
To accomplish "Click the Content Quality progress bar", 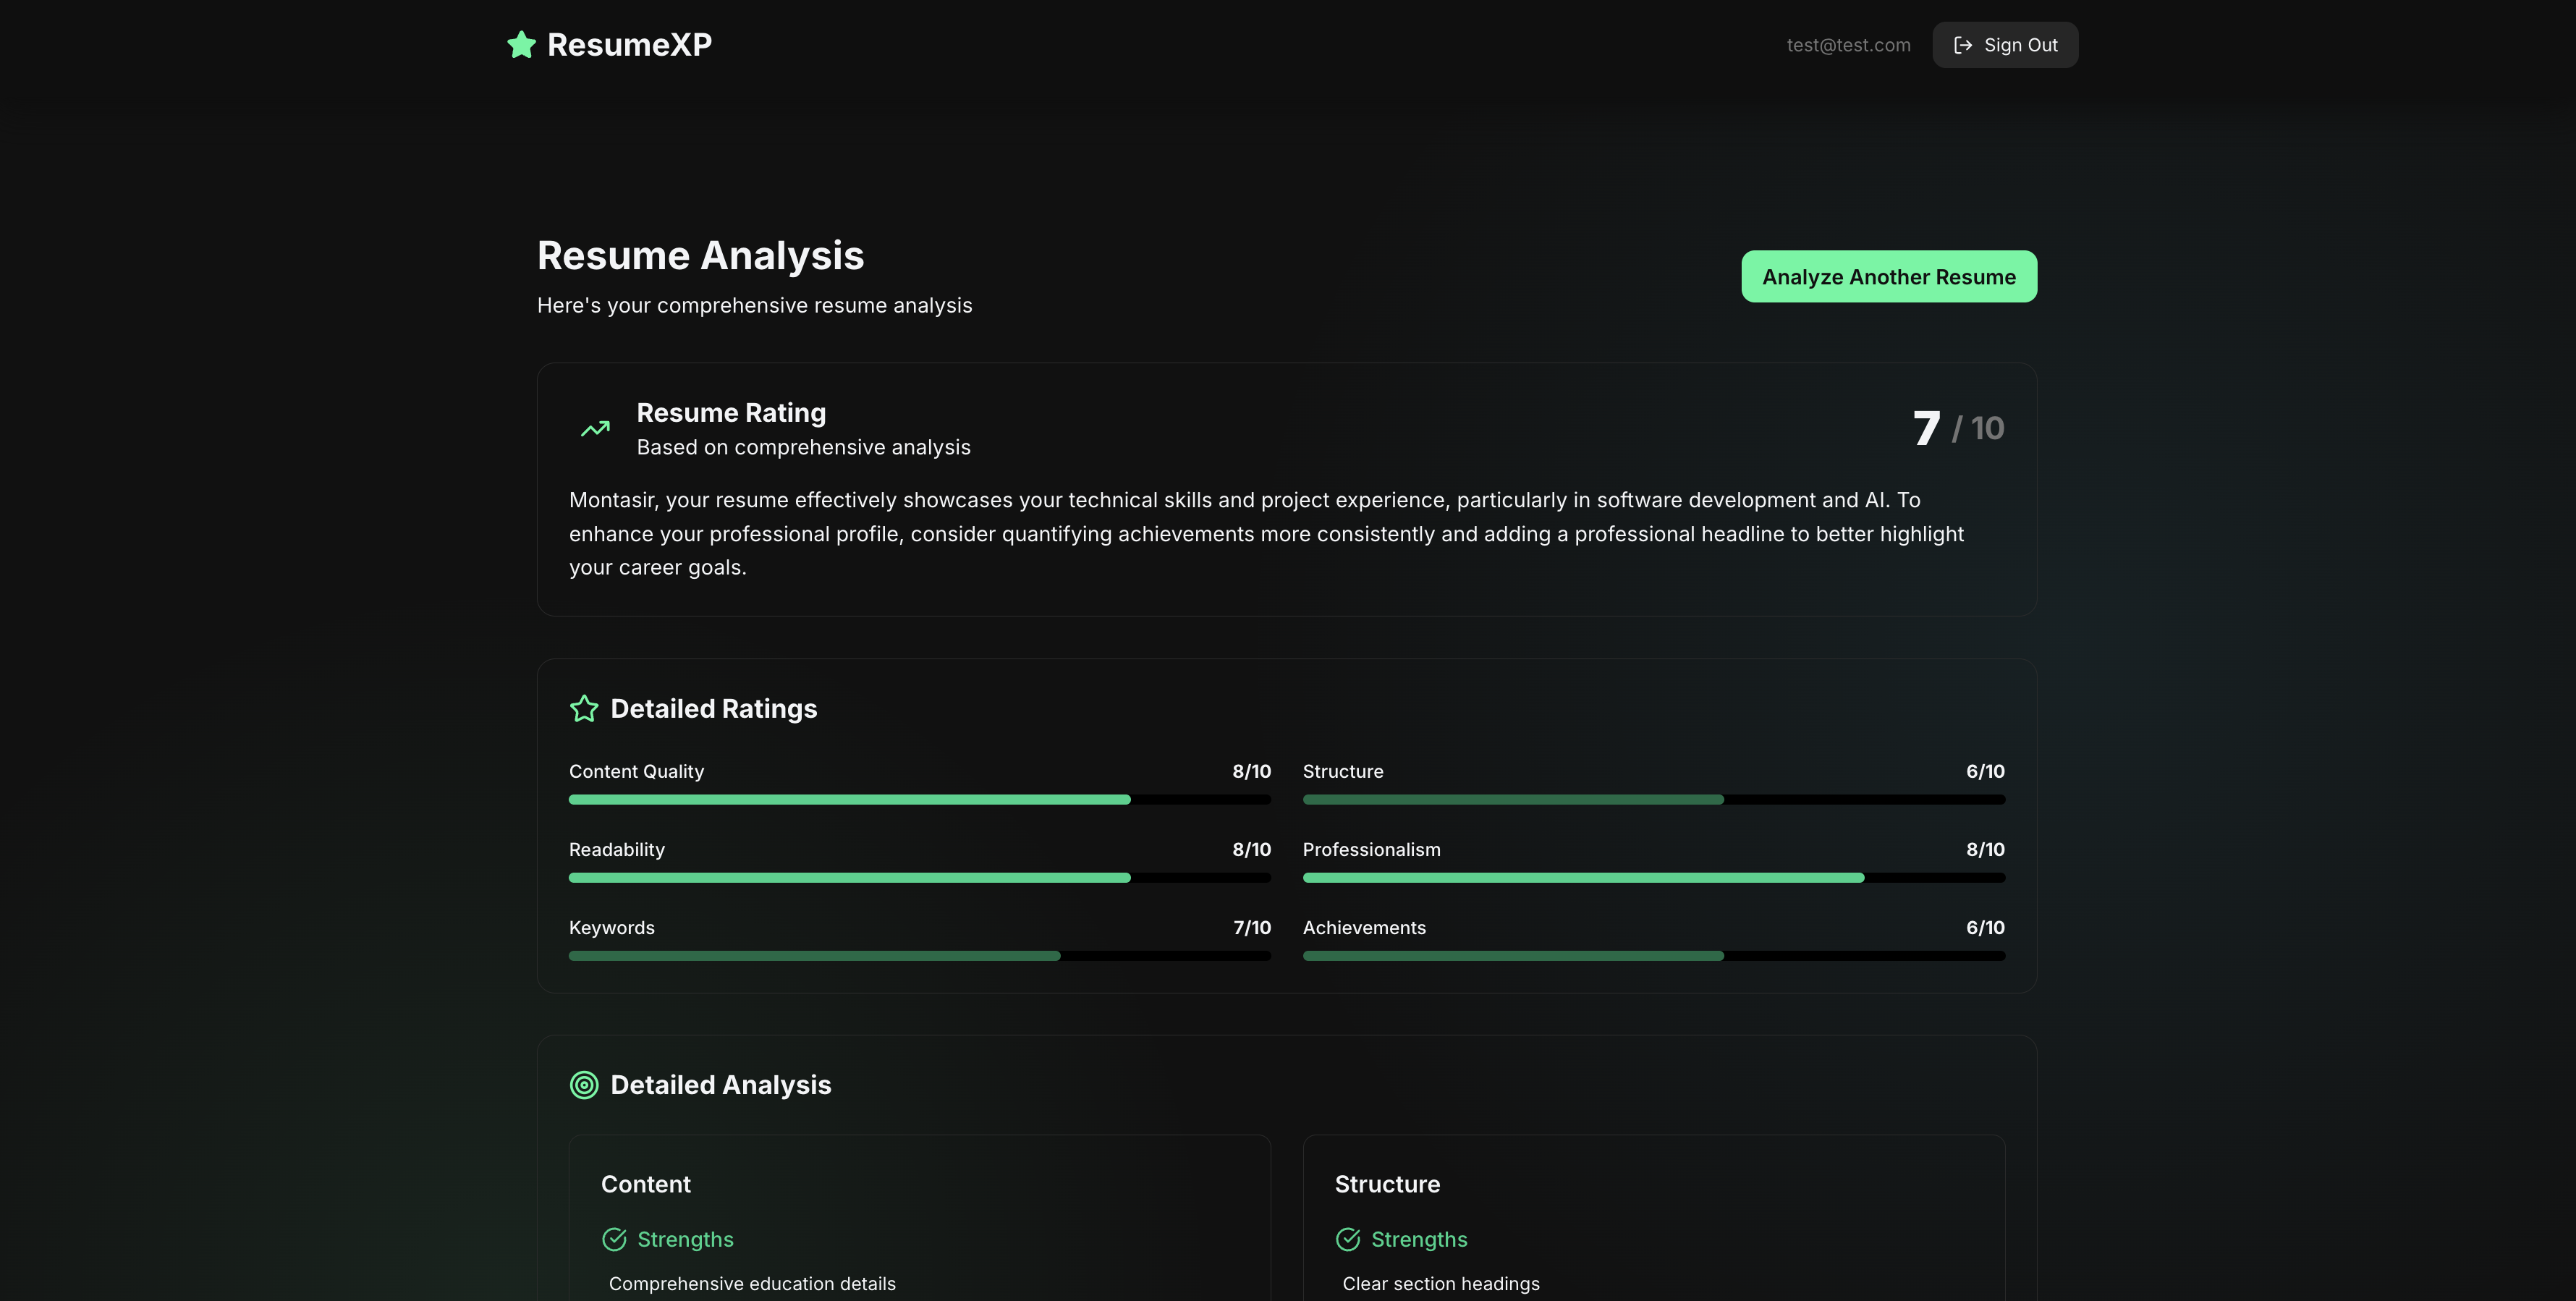I will [x=919, y=800].
